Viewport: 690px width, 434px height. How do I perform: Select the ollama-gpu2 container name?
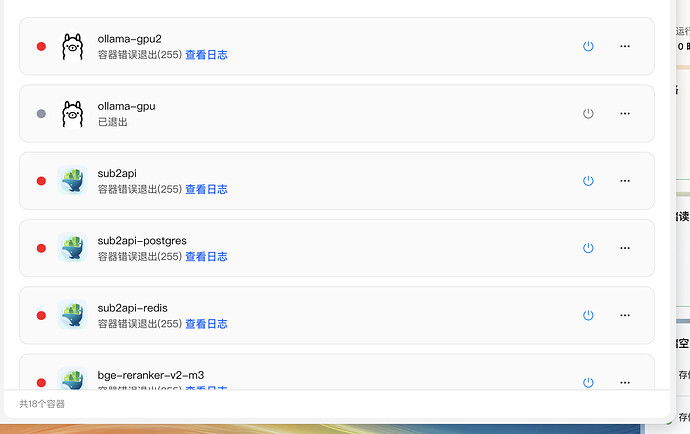(129, 39)
